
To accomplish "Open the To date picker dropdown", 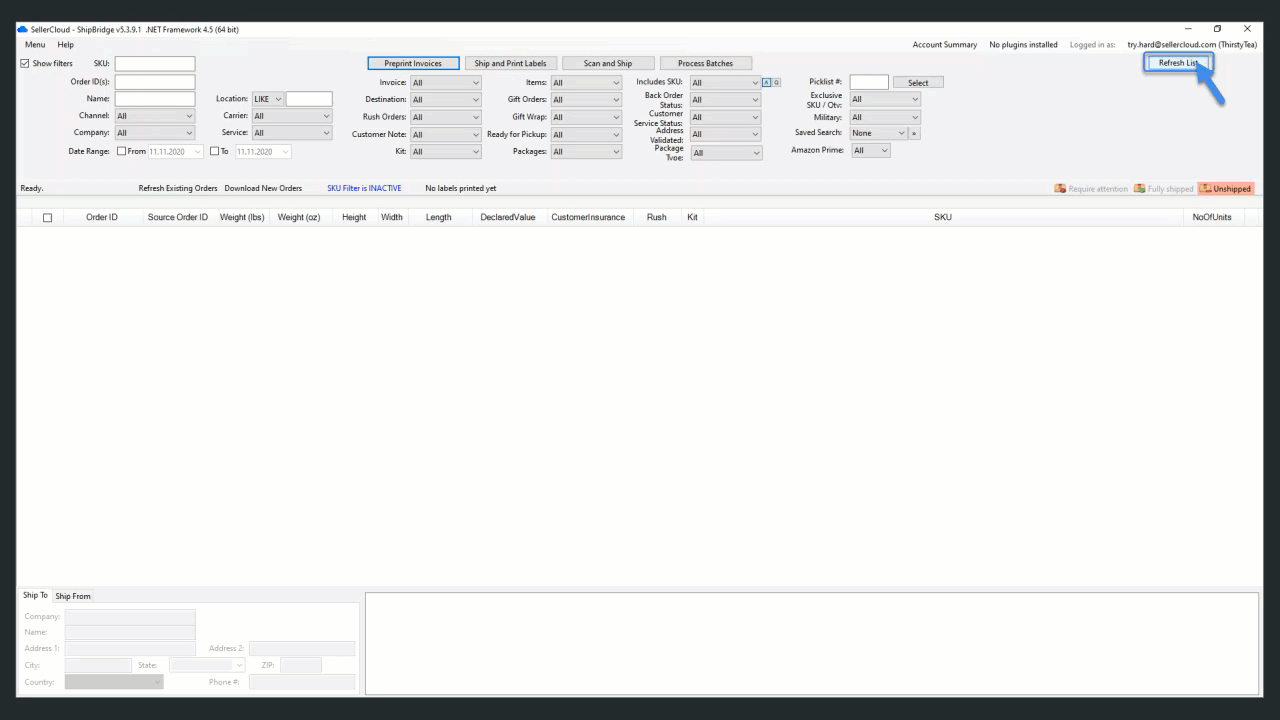I will pyautogui.click(x=286, y=152).
